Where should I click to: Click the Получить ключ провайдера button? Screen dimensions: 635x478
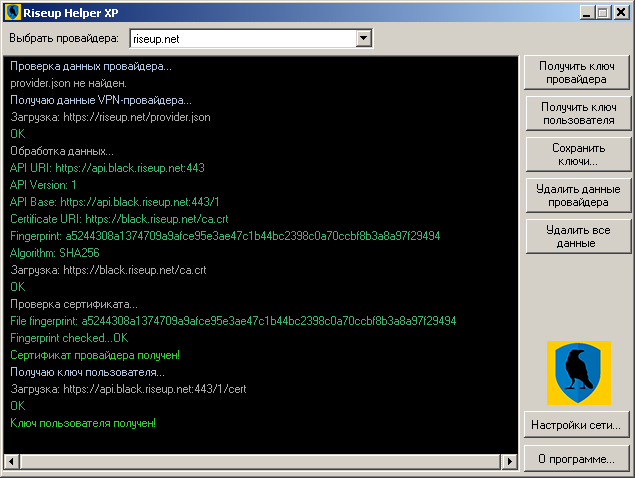(x=577, y=73)
